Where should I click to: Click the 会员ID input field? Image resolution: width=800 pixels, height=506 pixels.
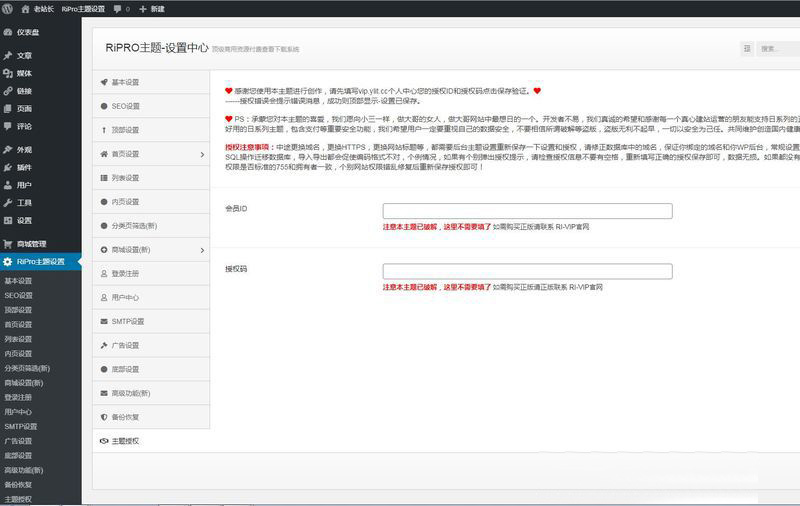point(527,211)
